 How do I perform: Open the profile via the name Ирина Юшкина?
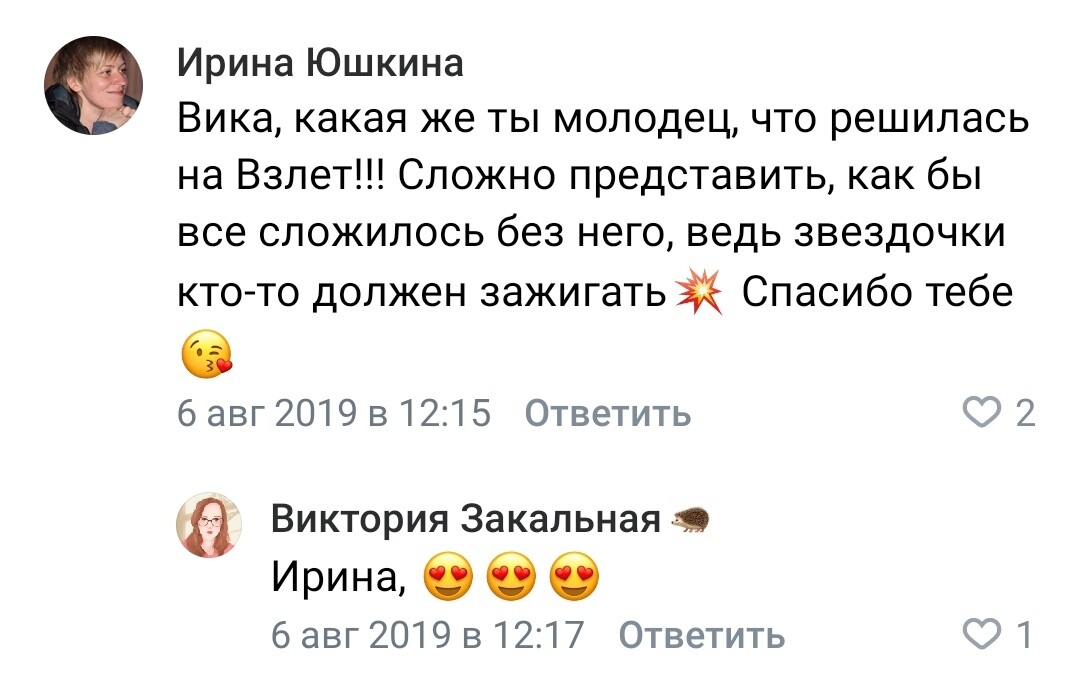320,64
